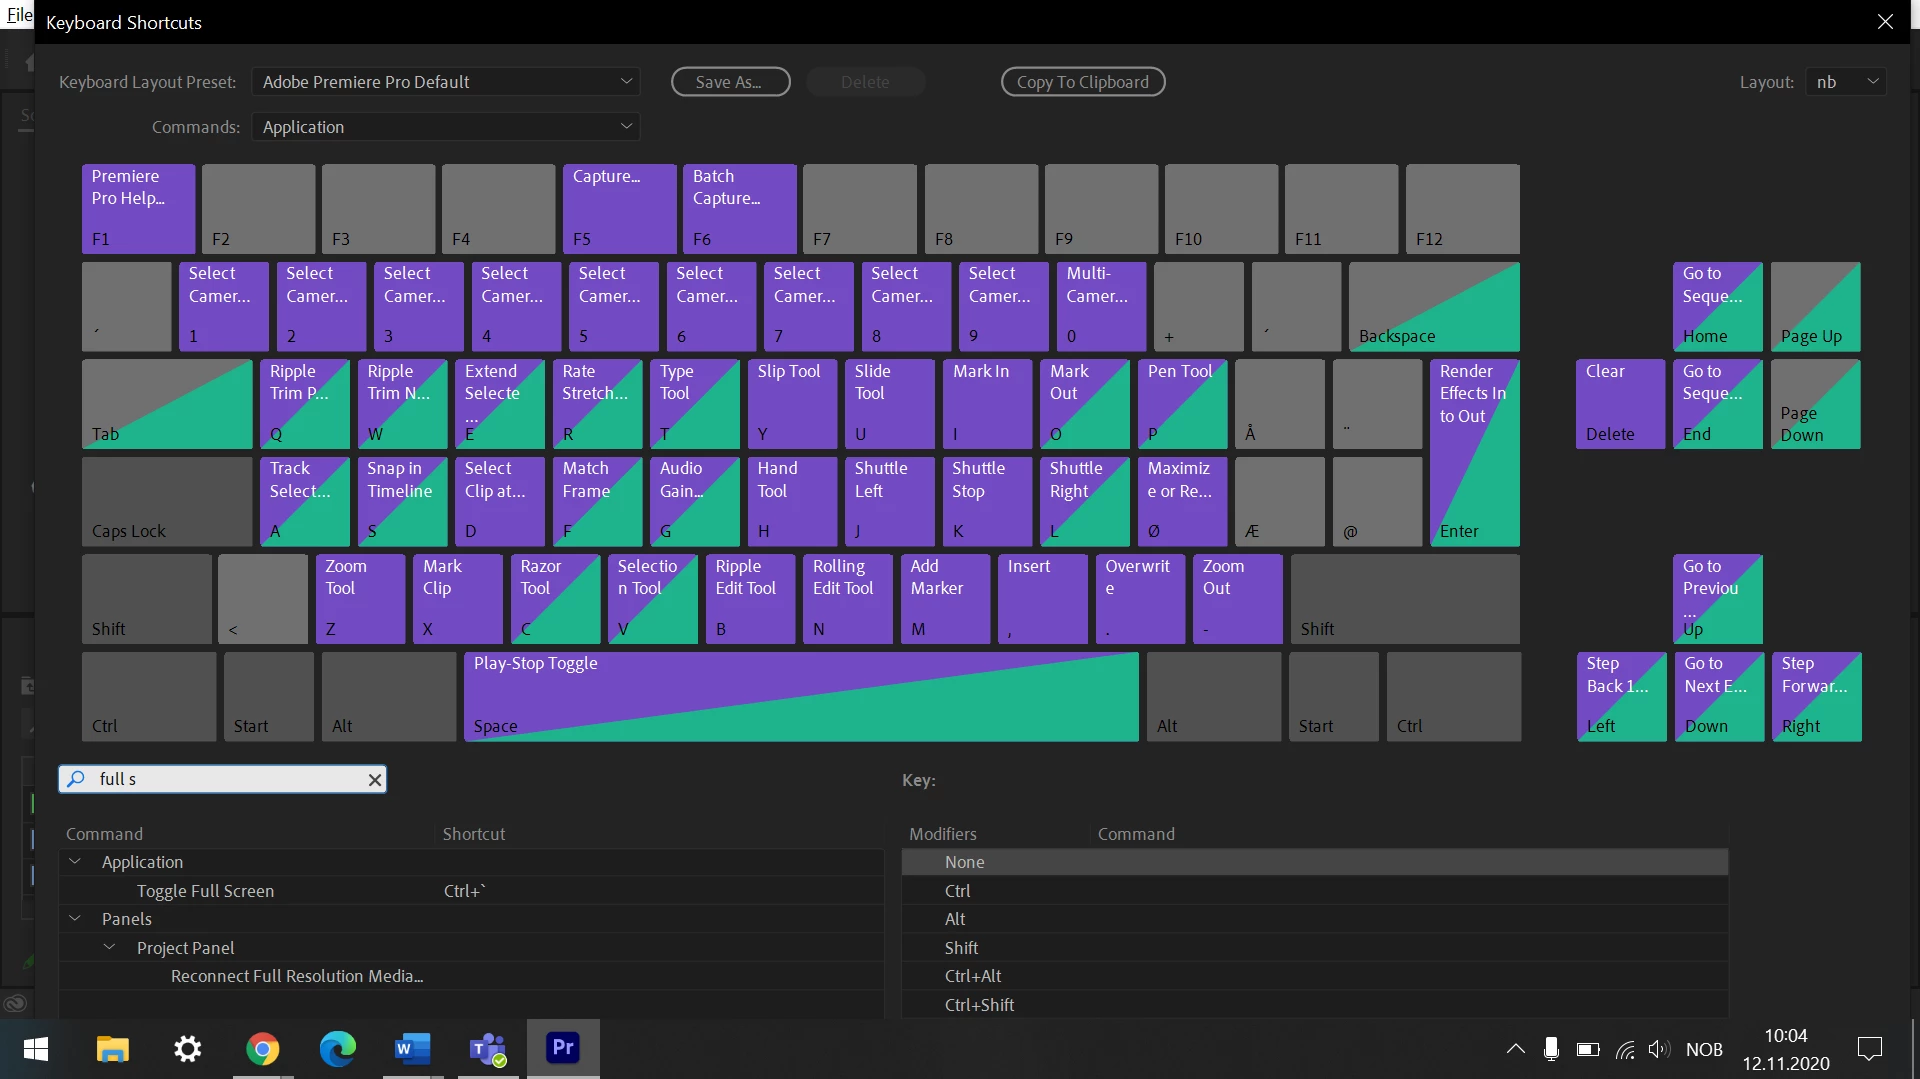
Task: Check the battery status icon
Action: tap(1588, 1049)
